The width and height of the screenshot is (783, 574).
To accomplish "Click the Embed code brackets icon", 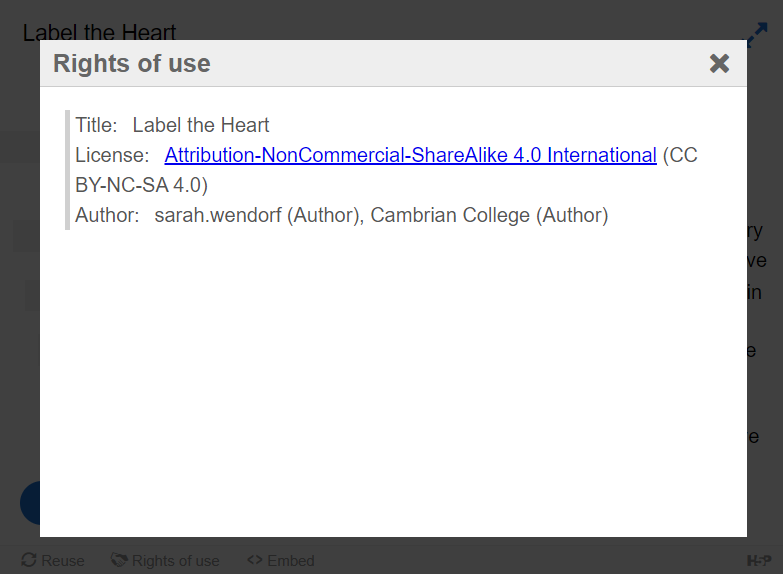I will point(255,560).
